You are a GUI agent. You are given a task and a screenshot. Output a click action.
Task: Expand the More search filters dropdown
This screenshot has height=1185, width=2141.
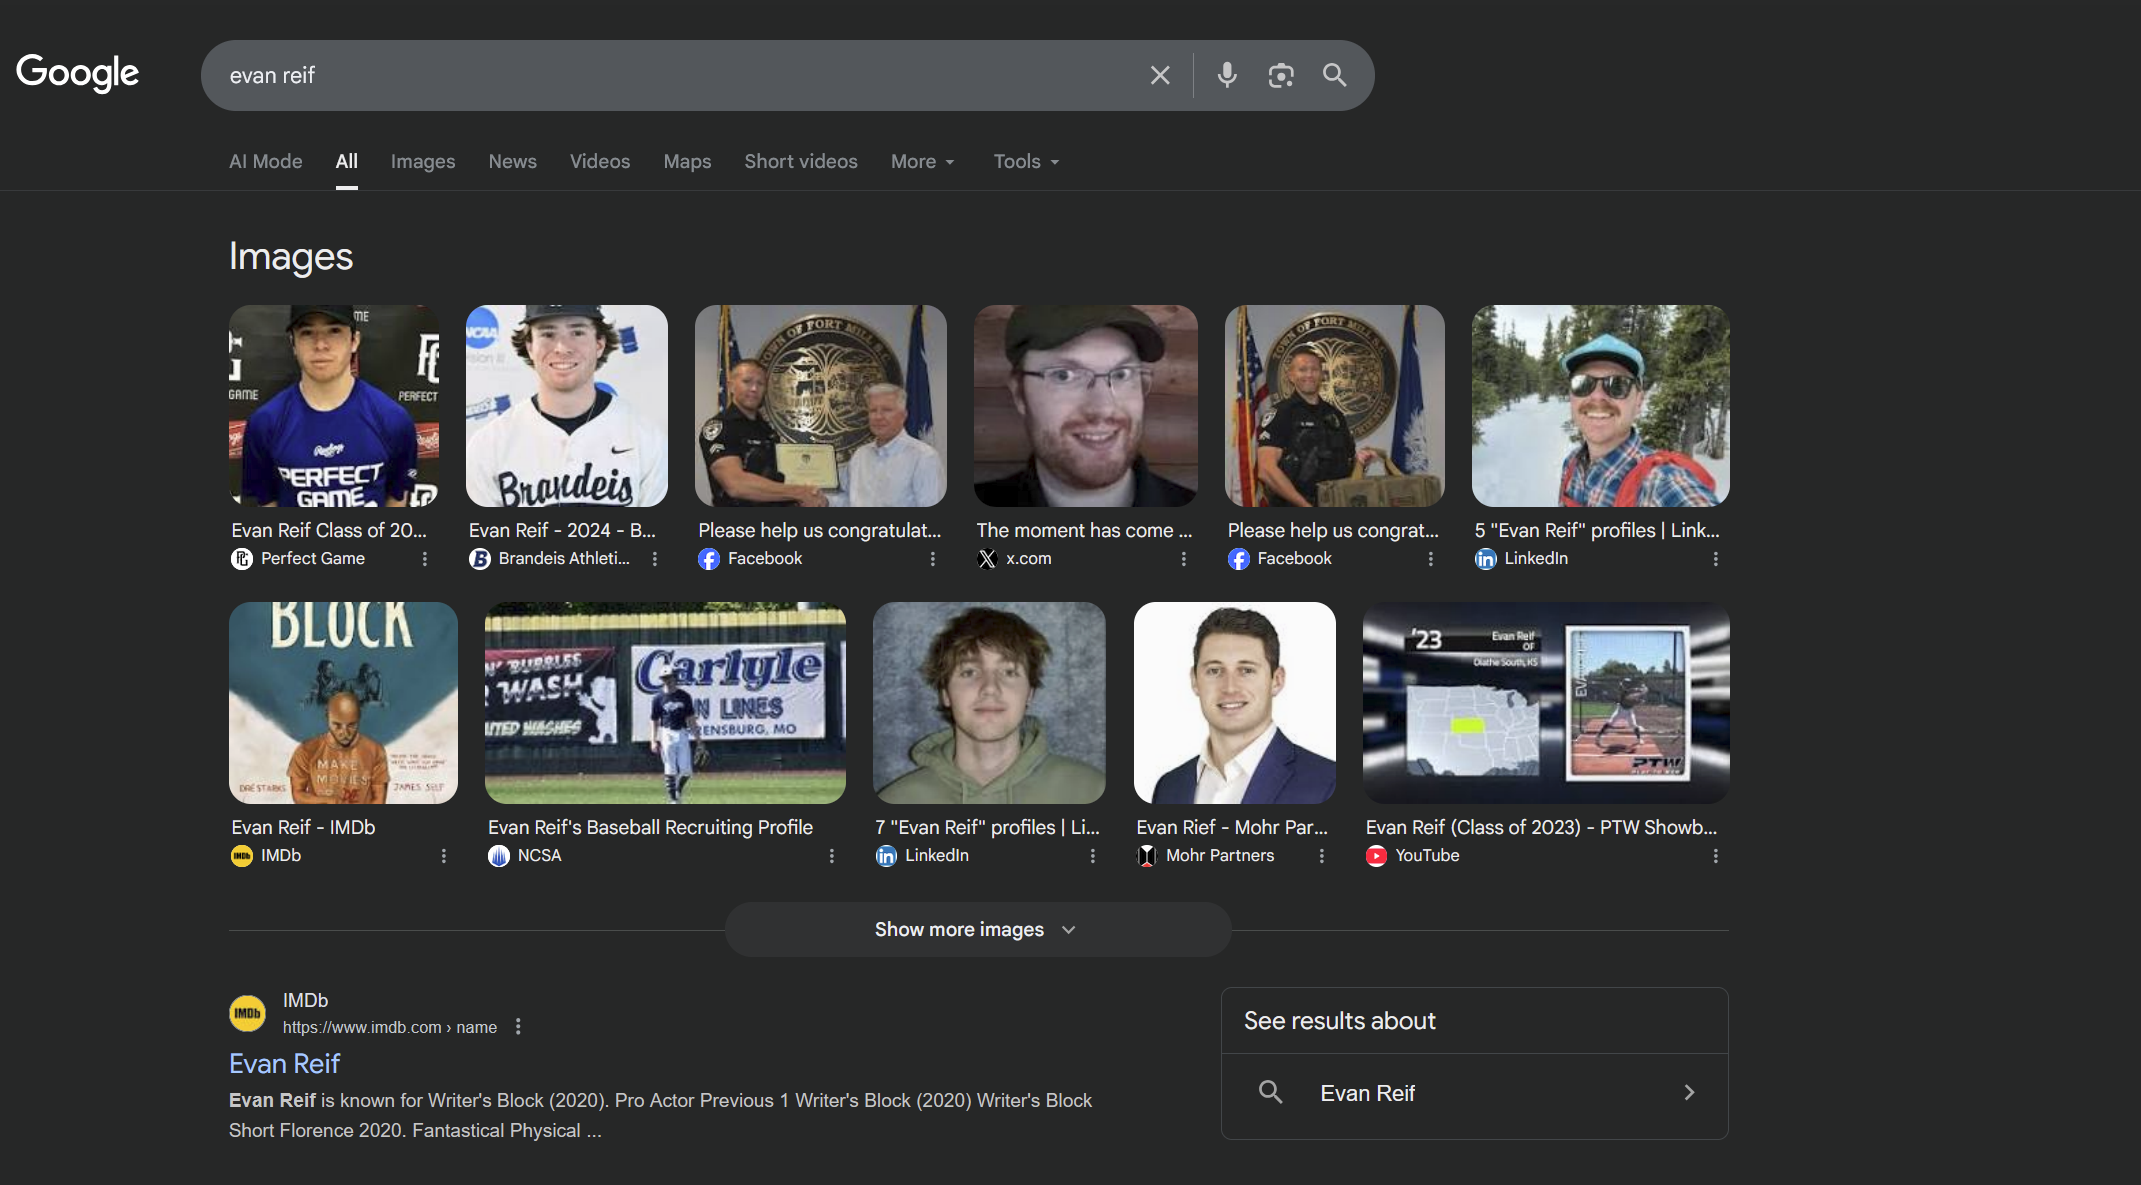[922, 161]
